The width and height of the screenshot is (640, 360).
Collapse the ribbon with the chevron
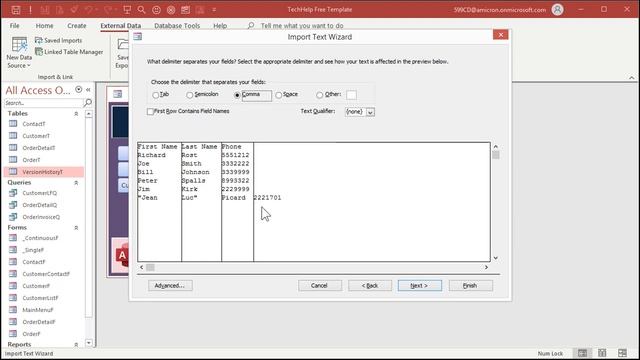coord(631,78)
